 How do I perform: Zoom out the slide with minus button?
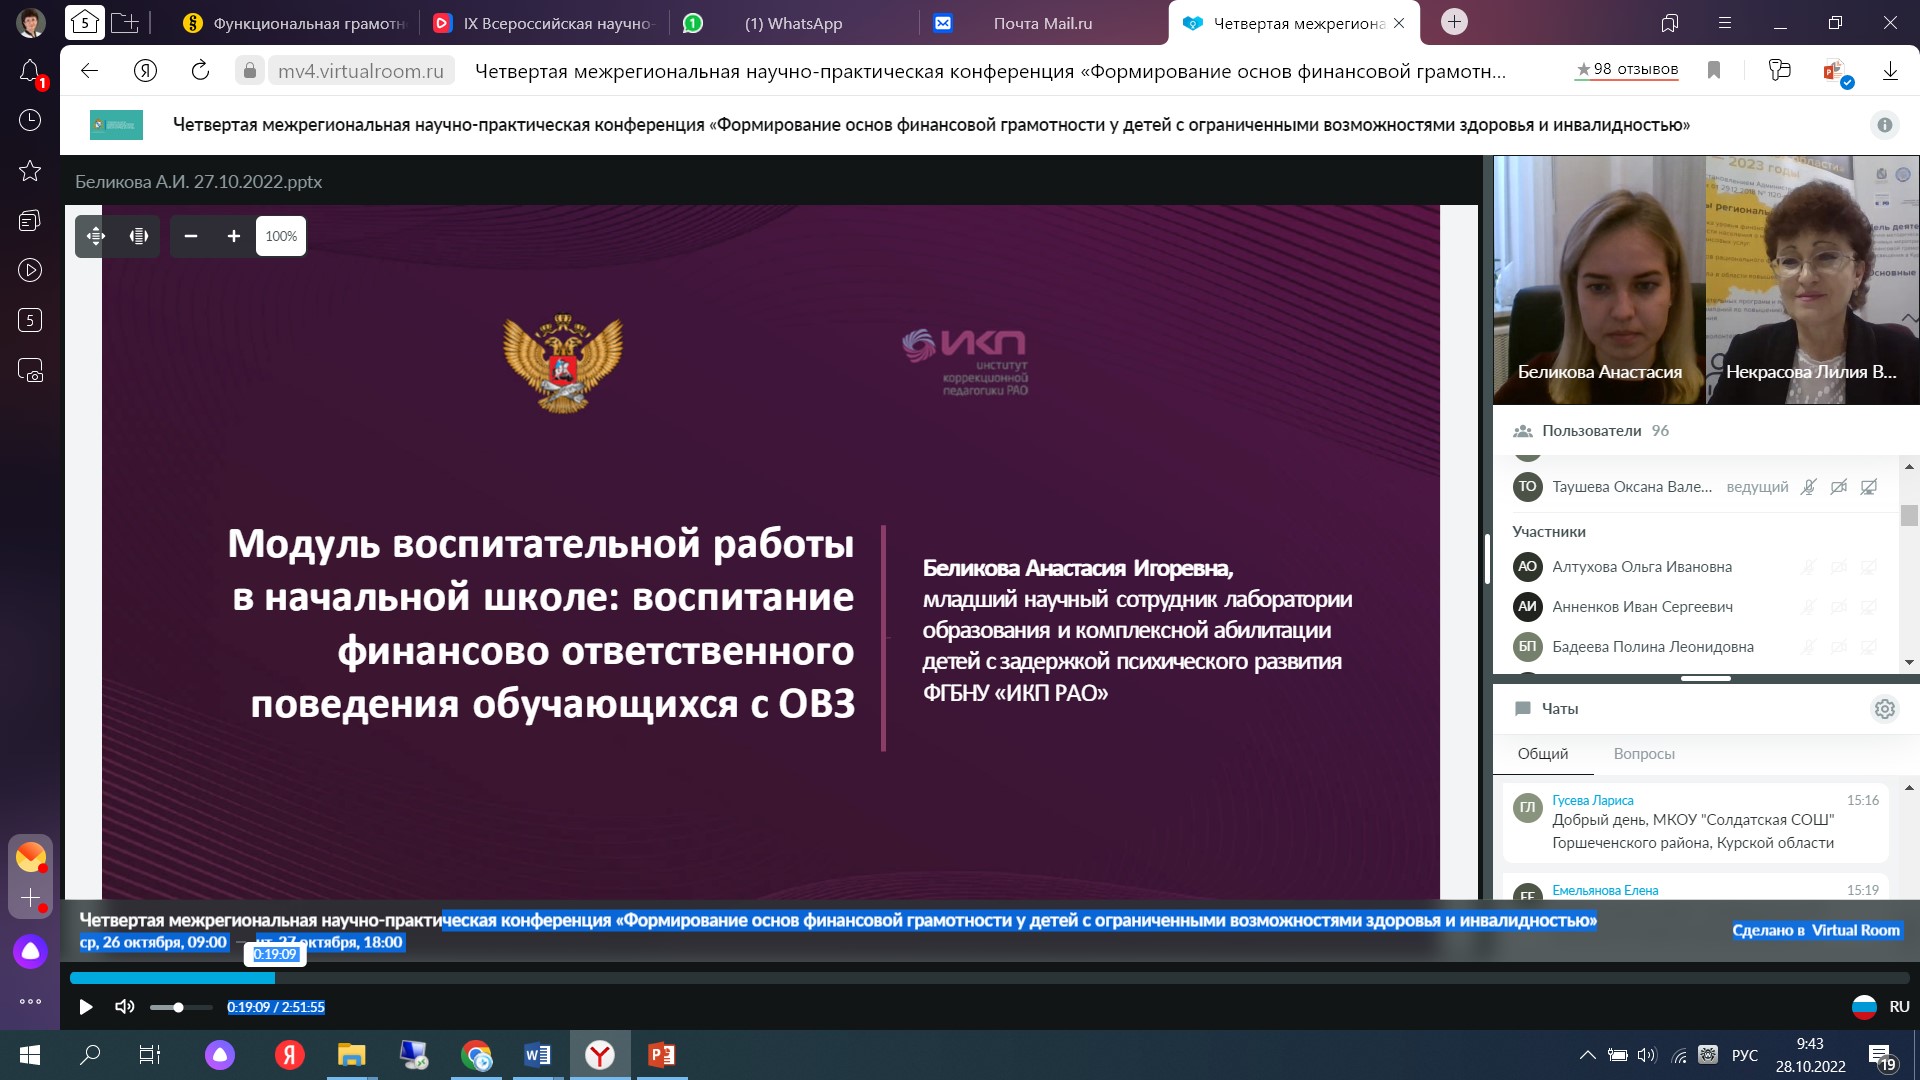(191, 236)
